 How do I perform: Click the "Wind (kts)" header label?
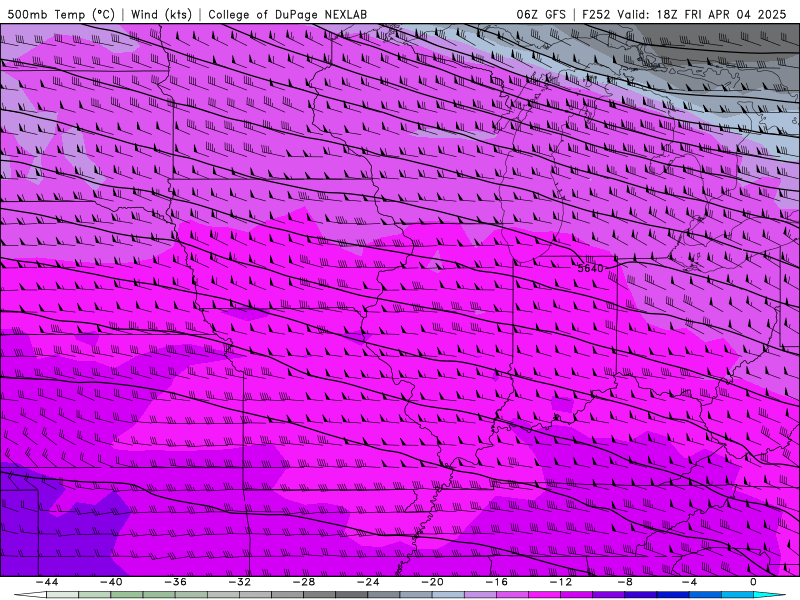(161, 14)
